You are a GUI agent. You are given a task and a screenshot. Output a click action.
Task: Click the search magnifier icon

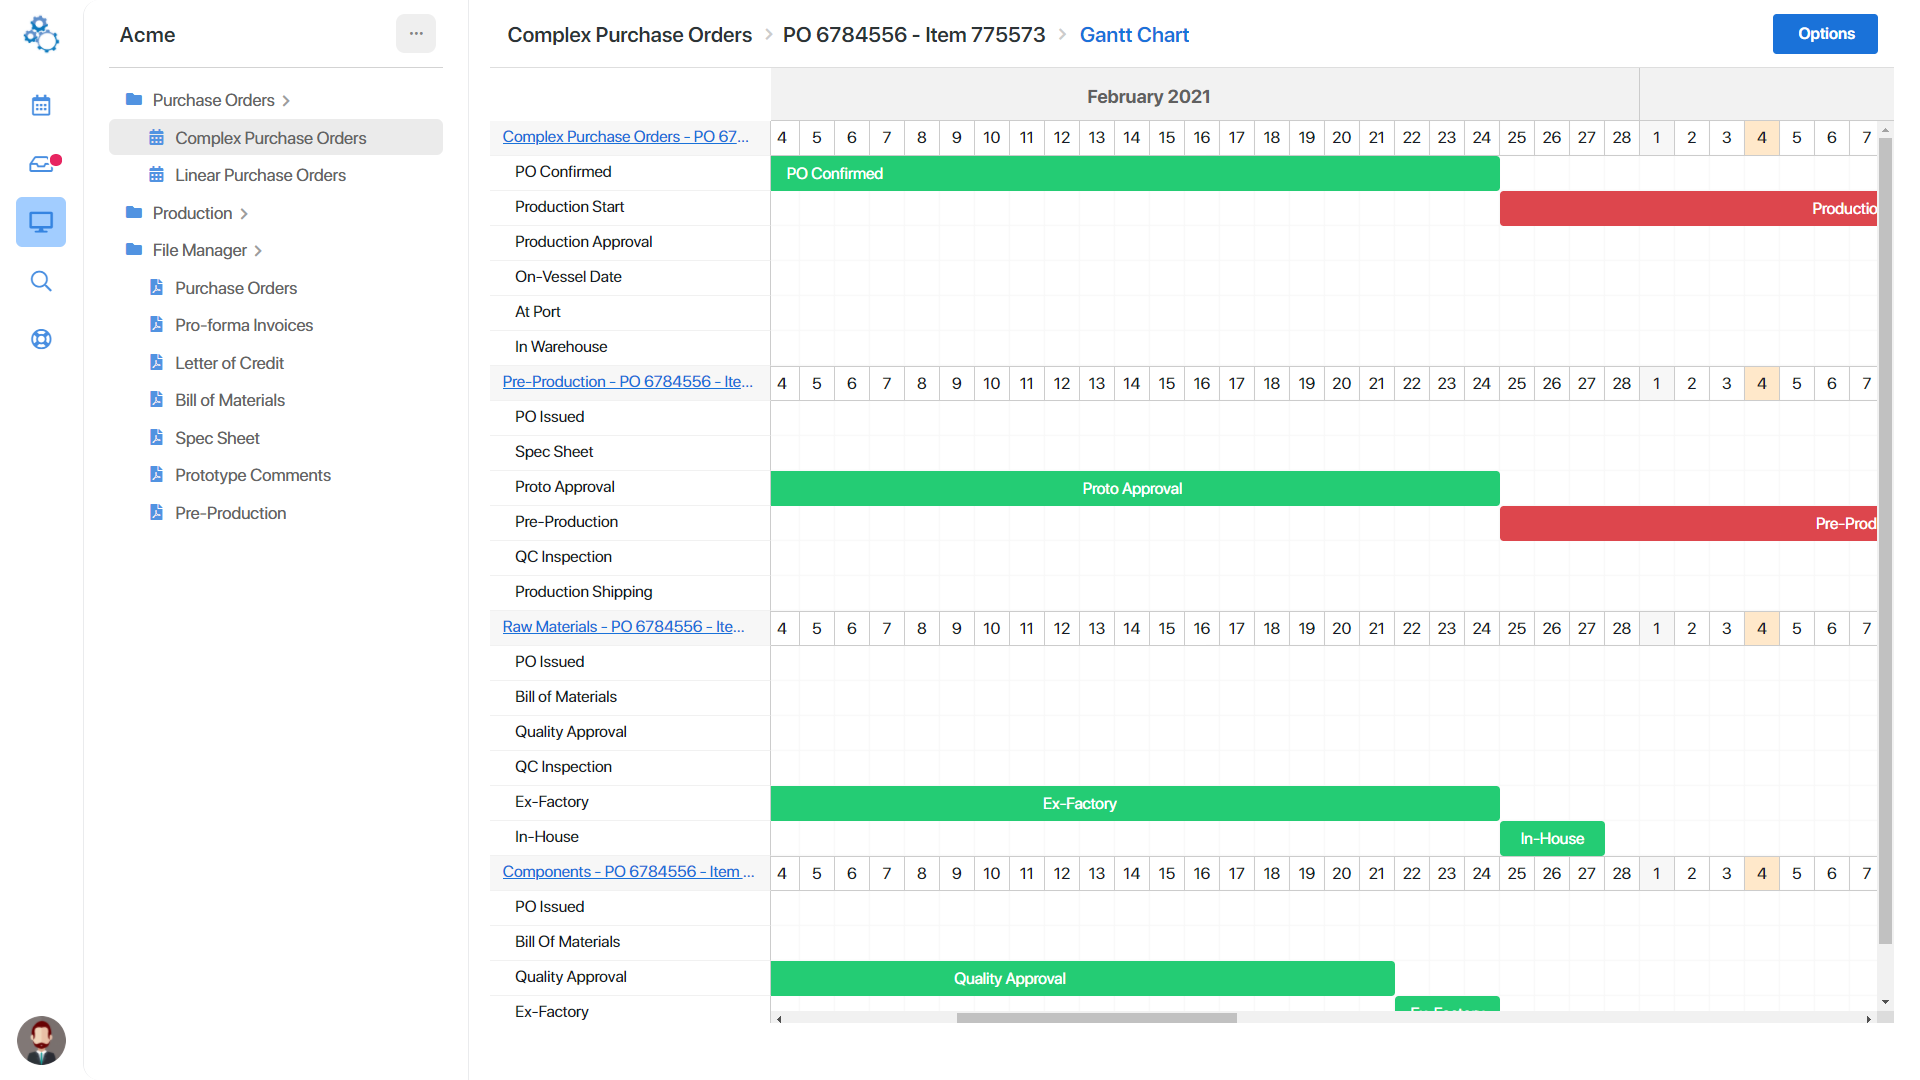[x=41, y=281]
